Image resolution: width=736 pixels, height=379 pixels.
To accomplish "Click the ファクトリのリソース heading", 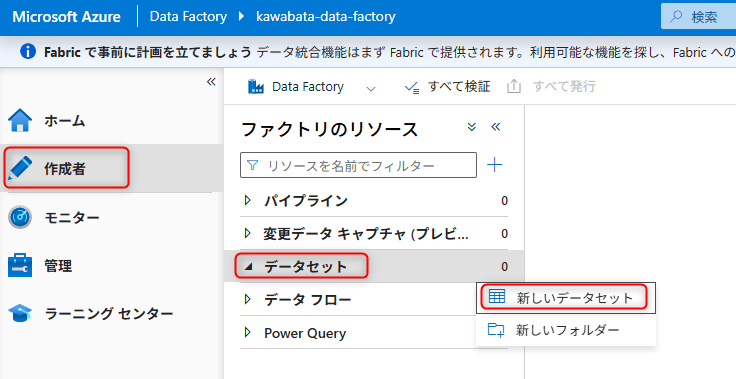I will pyautogui.click(x=329, y=129).
